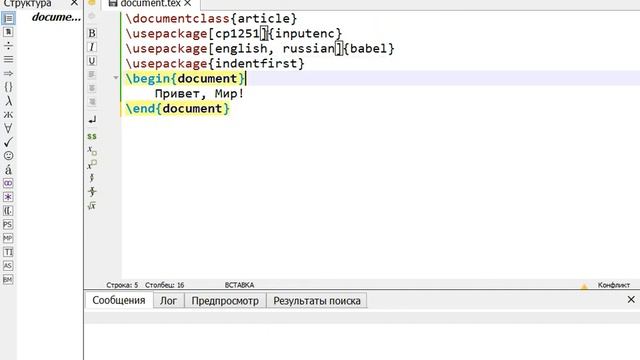Open miscellaneous math (∀) symbols

pos(8,128)
